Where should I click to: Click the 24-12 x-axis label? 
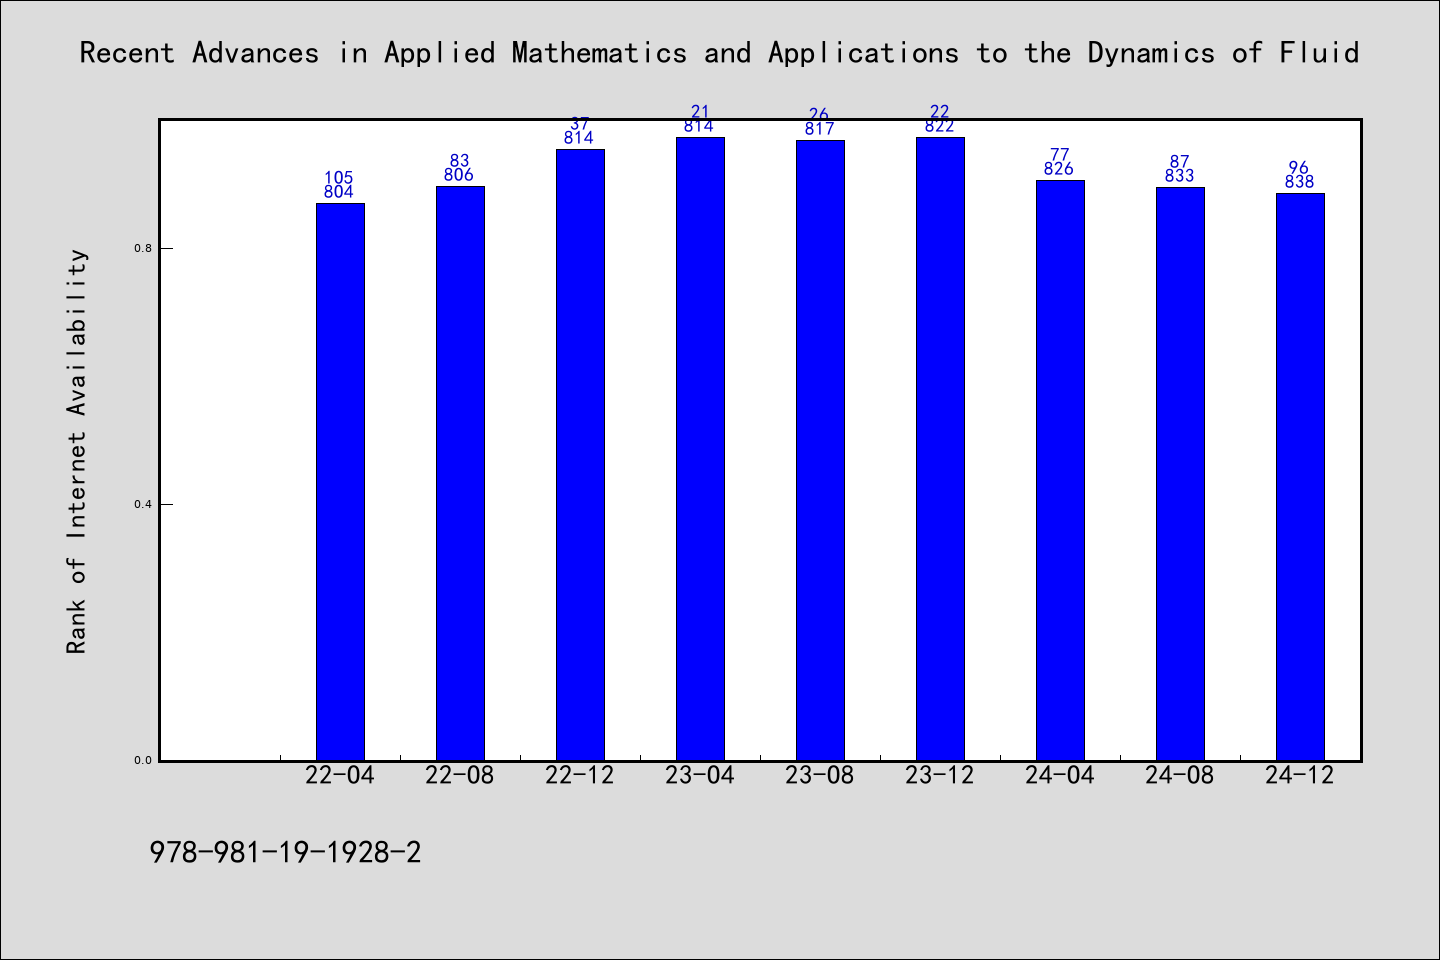tap(1300, 775)
